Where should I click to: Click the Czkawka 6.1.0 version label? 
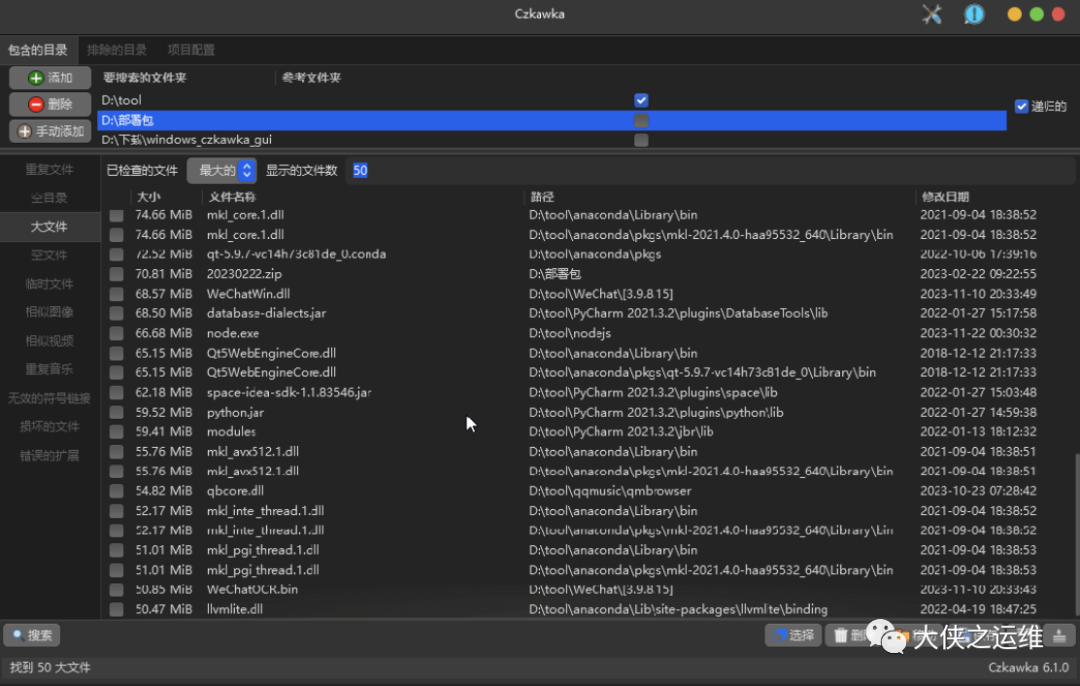(x=1028, y=667)
